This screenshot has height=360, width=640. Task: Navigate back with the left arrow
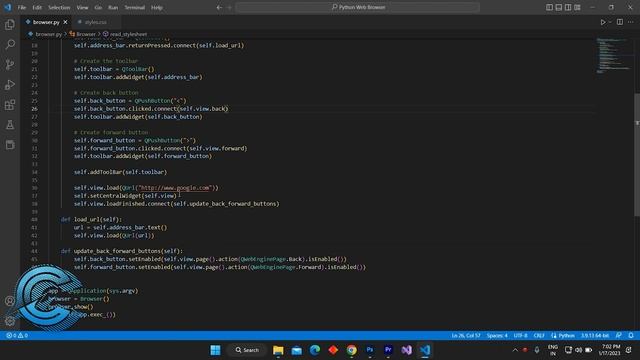tap(219, 7)
